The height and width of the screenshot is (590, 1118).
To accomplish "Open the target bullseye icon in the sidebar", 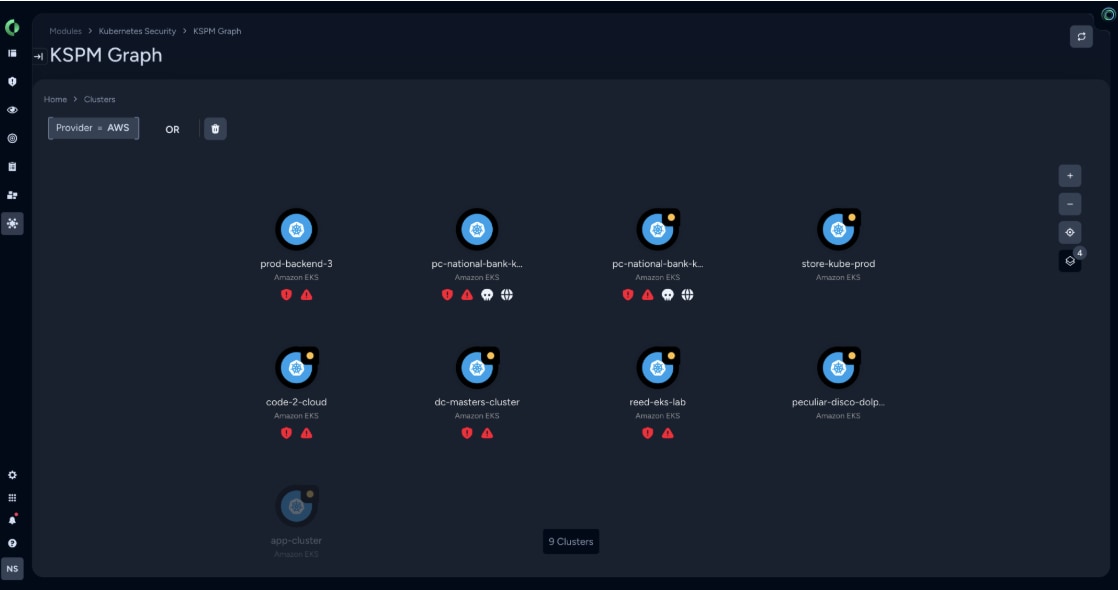I will [12, 138].
